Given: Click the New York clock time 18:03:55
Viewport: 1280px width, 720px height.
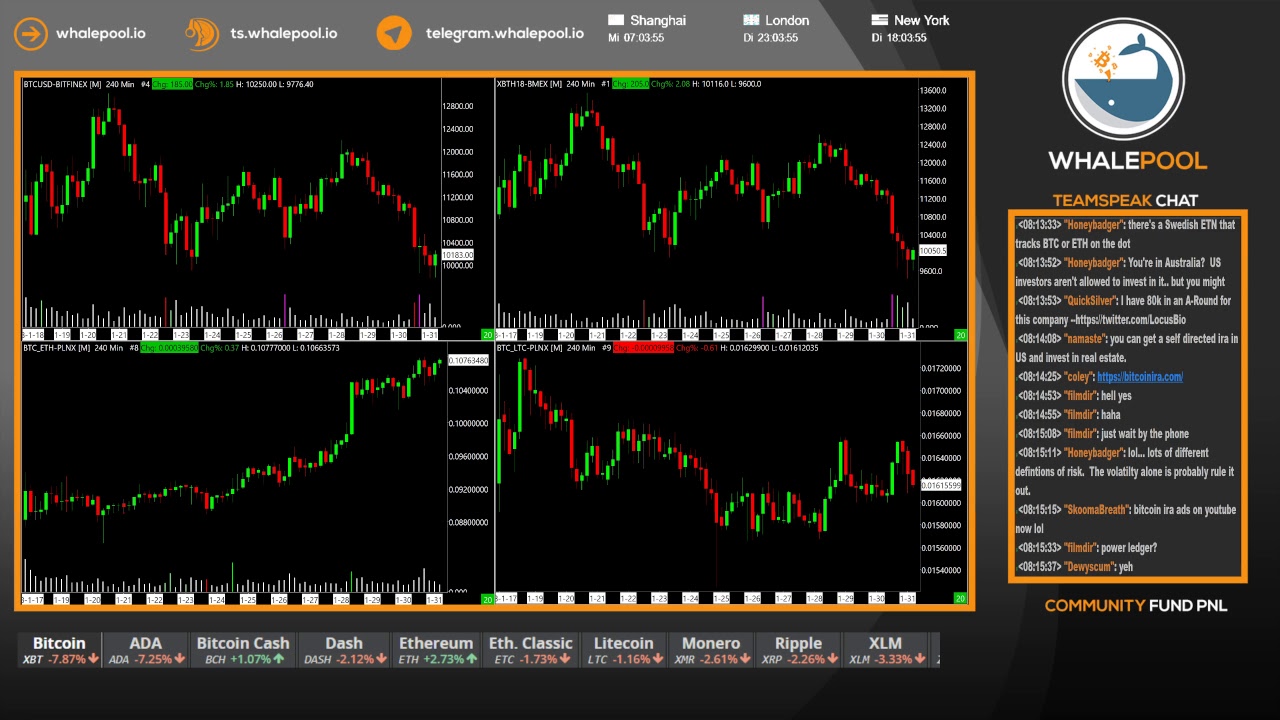Looking at the screenshot, I should 906,38.
